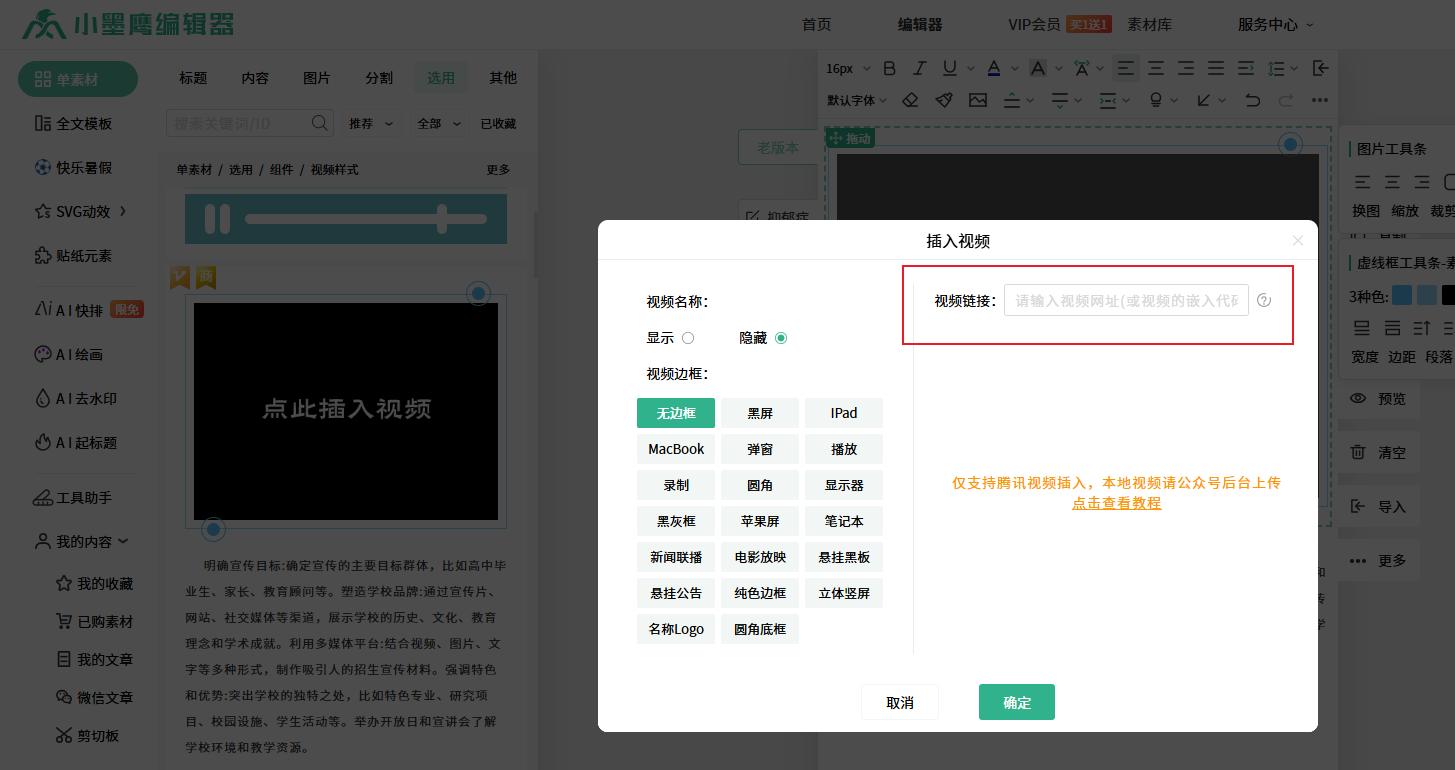The image size is (1455, 770).
Task: Open the 点击查看教程 link
Action: (x=1116, y=503)
